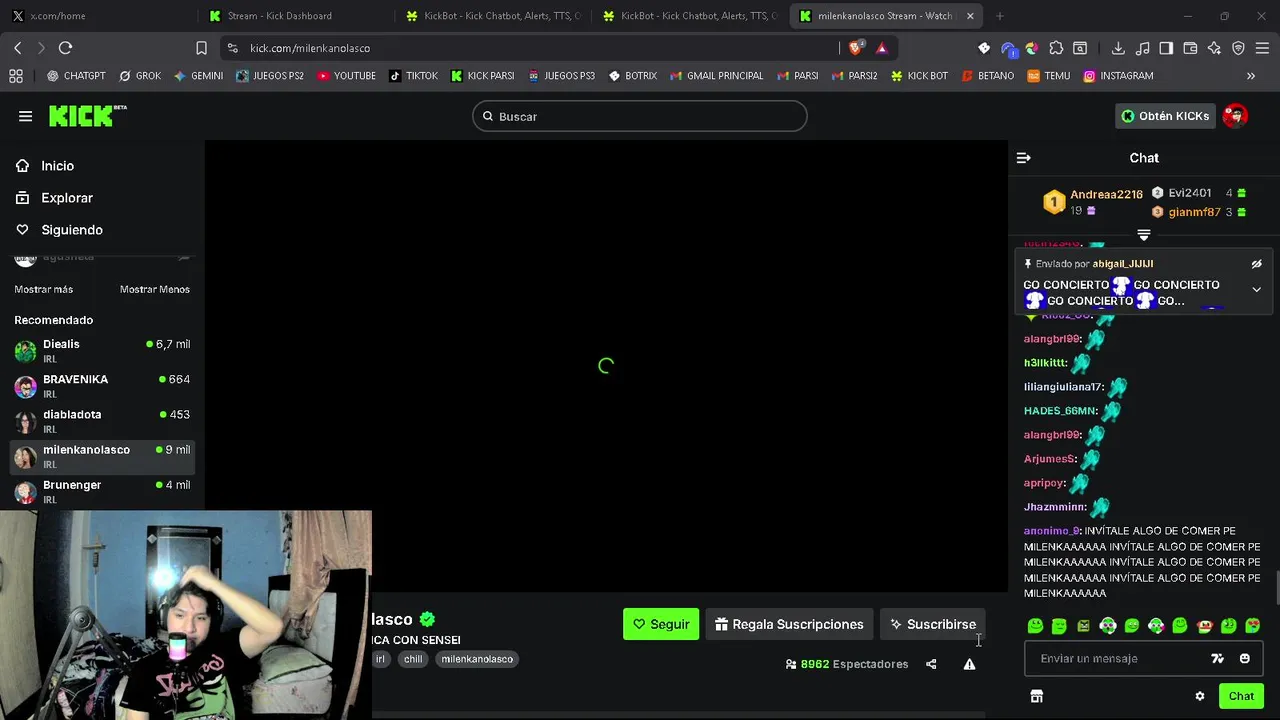Click Mostrar Menos in the sidebar
Image resolution: width=1280 pixels, height=720 pixels.
(x=155, y=289)
